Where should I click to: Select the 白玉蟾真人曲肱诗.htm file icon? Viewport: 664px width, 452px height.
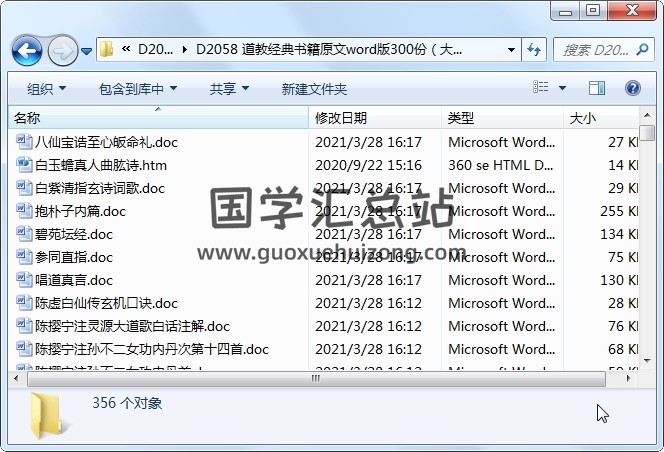[25, 165]
